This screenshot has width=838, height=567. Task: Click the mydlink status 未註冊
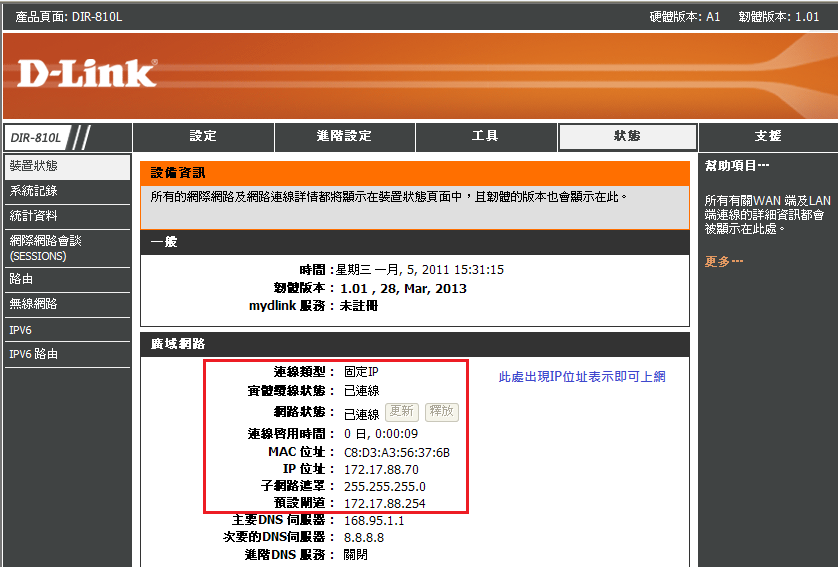[359, 306]
